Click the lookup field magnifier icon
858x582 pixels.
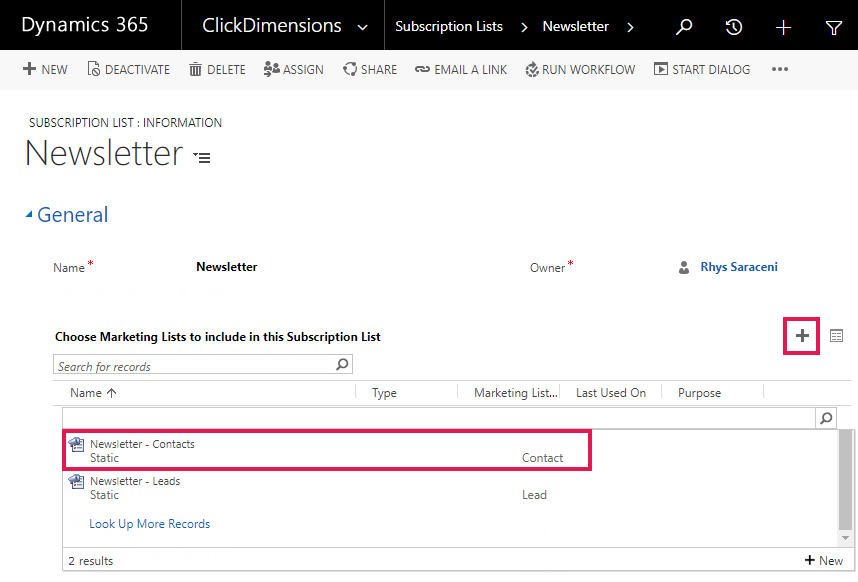coord(826,418)
